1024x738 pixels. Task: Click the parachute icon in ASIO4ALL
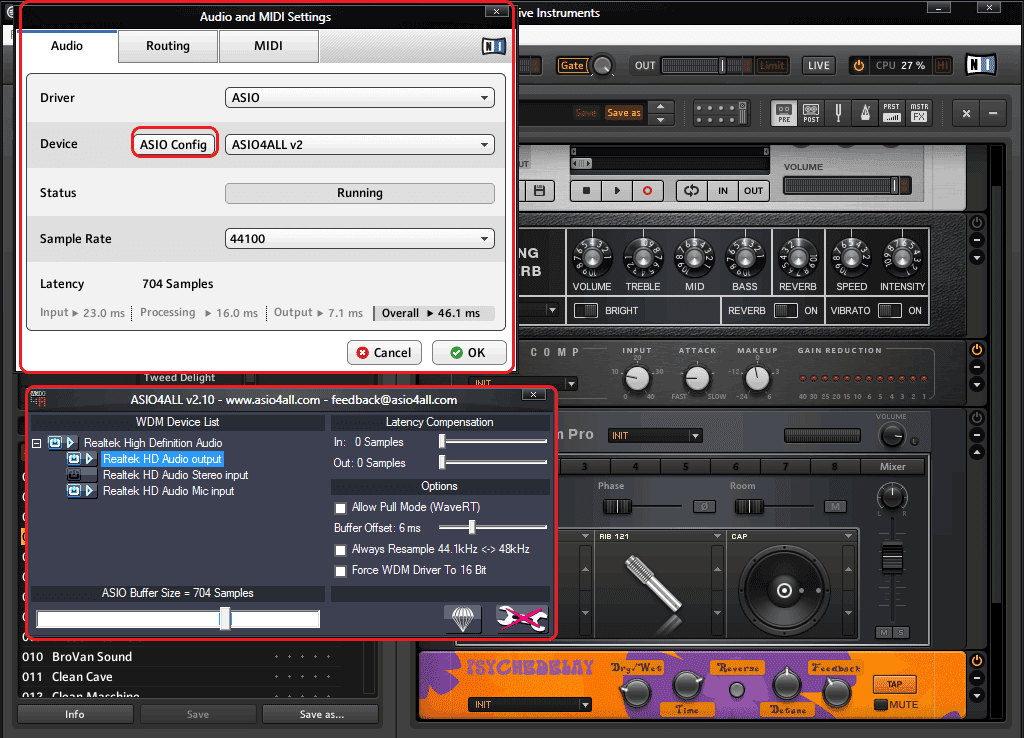[x=463, y=619]
